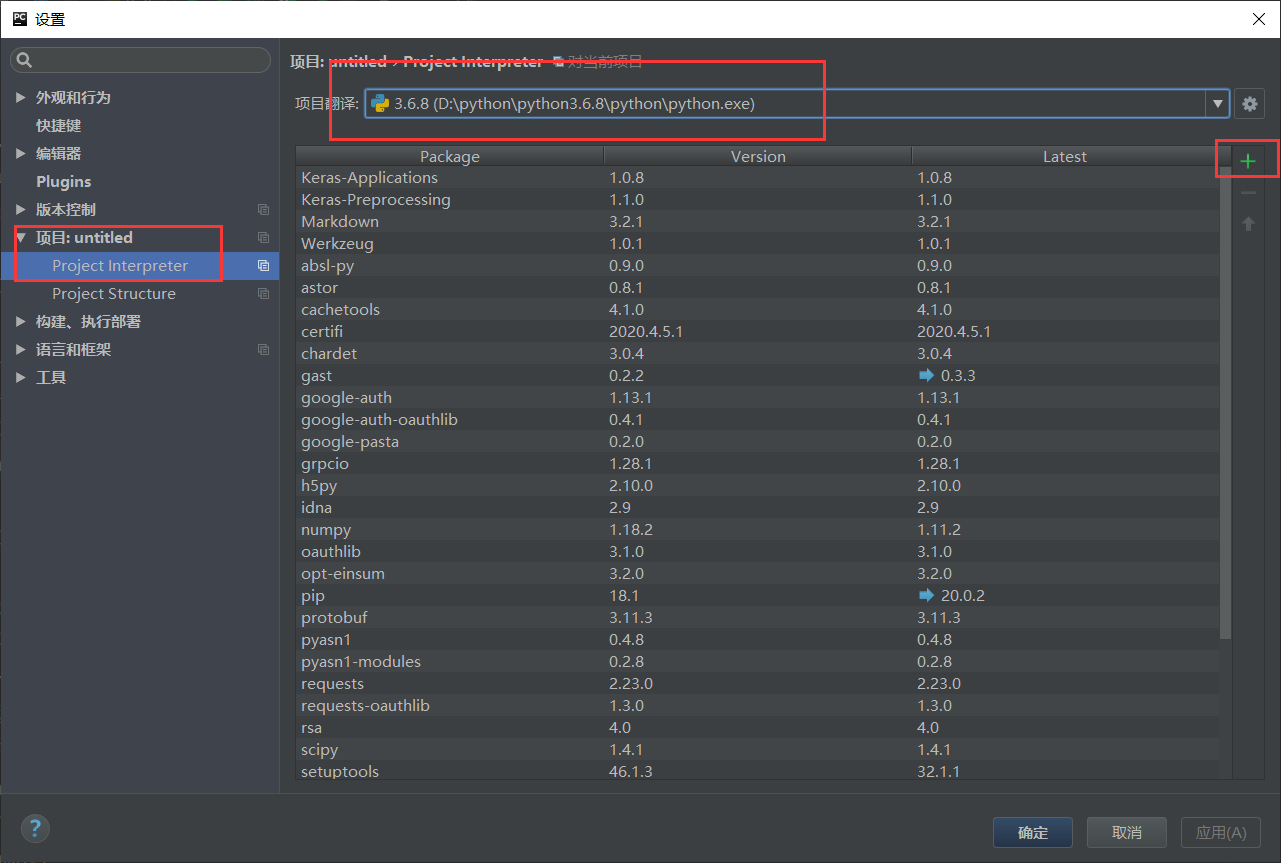Click copy icon beside 项目: untitled
This screenshot has width=1281, height=863.
pos(263,238)
